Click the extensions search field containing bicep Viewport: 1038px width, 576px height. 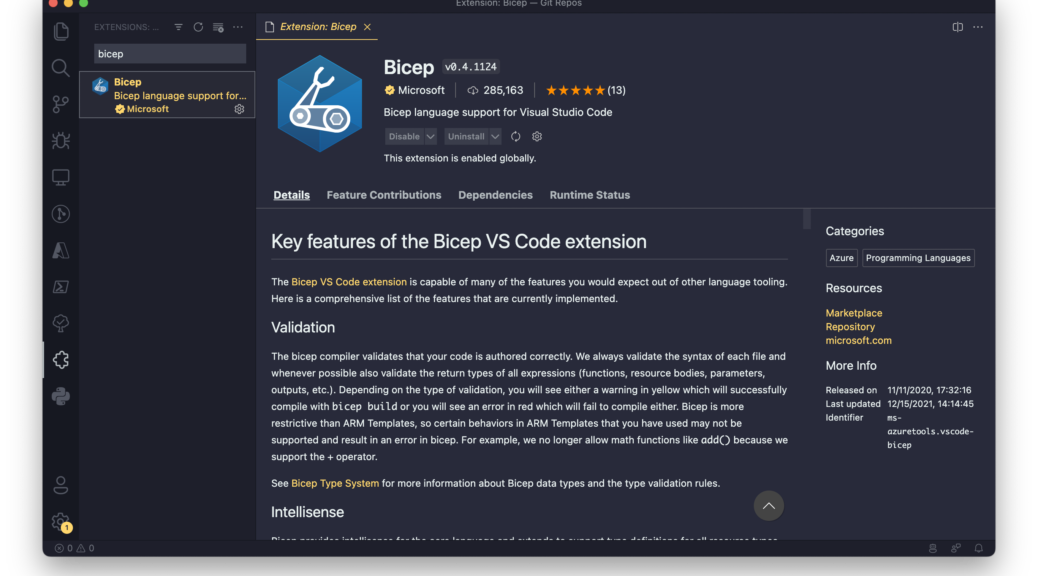[169, 54]
